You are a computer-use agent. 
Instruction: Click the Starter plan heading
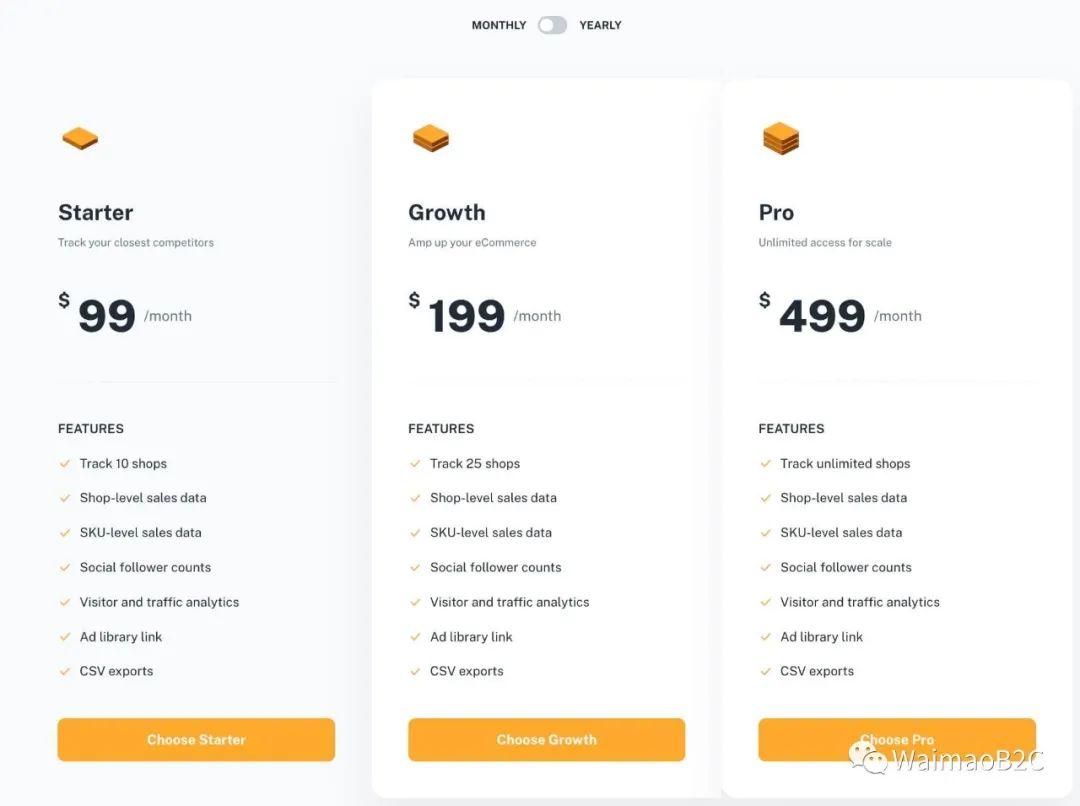[96, 213]
